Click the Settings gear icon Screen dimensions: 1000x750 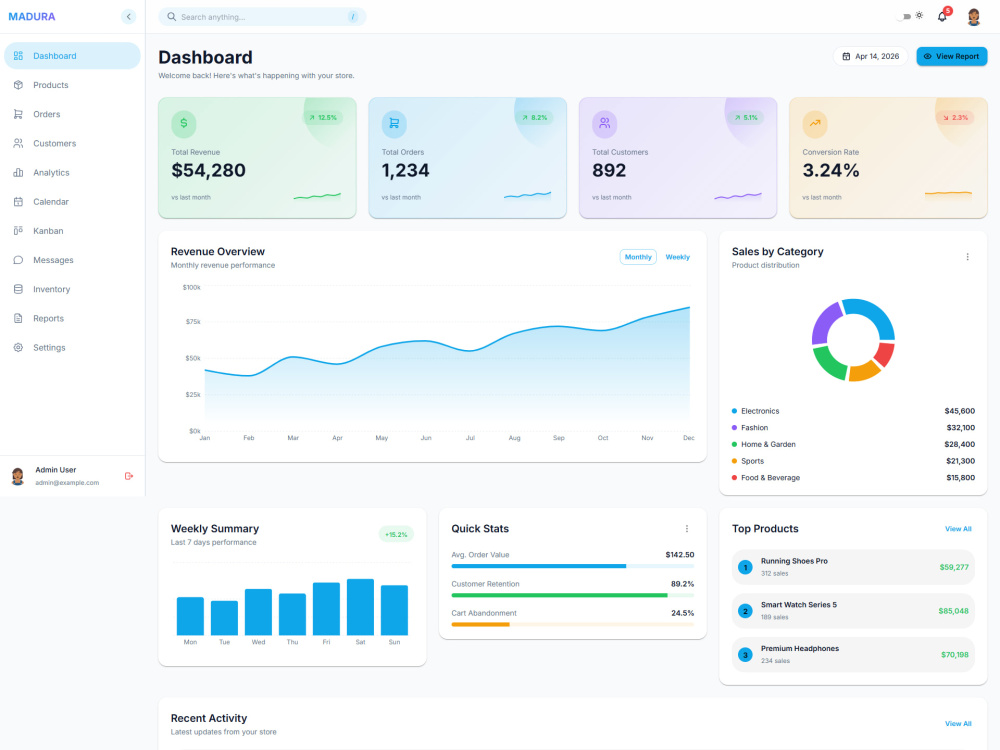pos(18,348)
